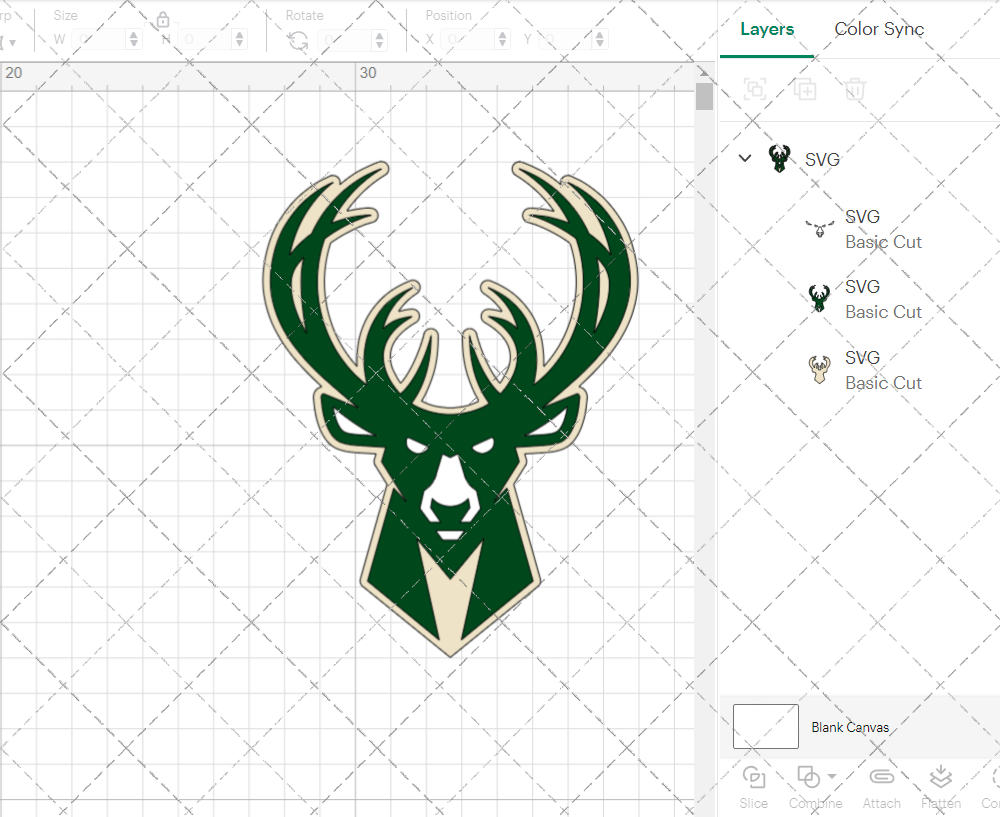Click the deer logo on the canvas
The height and width of the screenshot is (817, 1000).
pos(450,408)
